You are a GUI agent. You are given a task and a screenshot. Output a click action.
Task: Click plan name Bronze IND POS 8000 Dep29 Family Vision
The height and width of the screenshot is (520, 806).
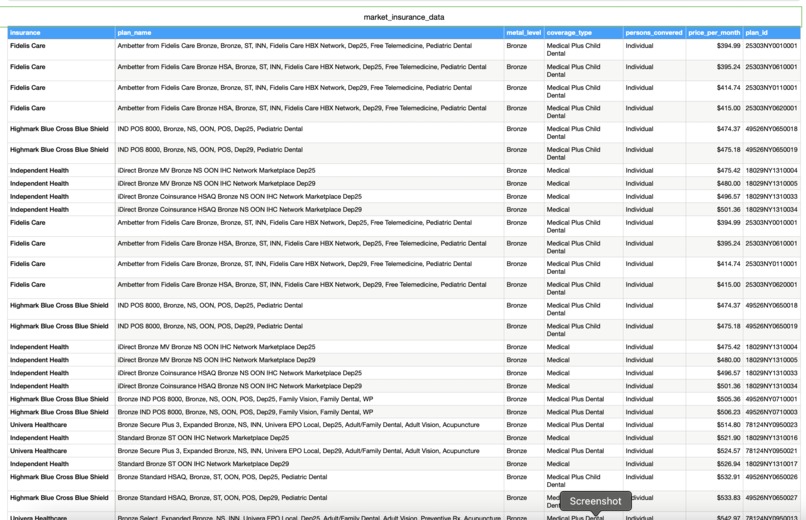coord(245,412)
